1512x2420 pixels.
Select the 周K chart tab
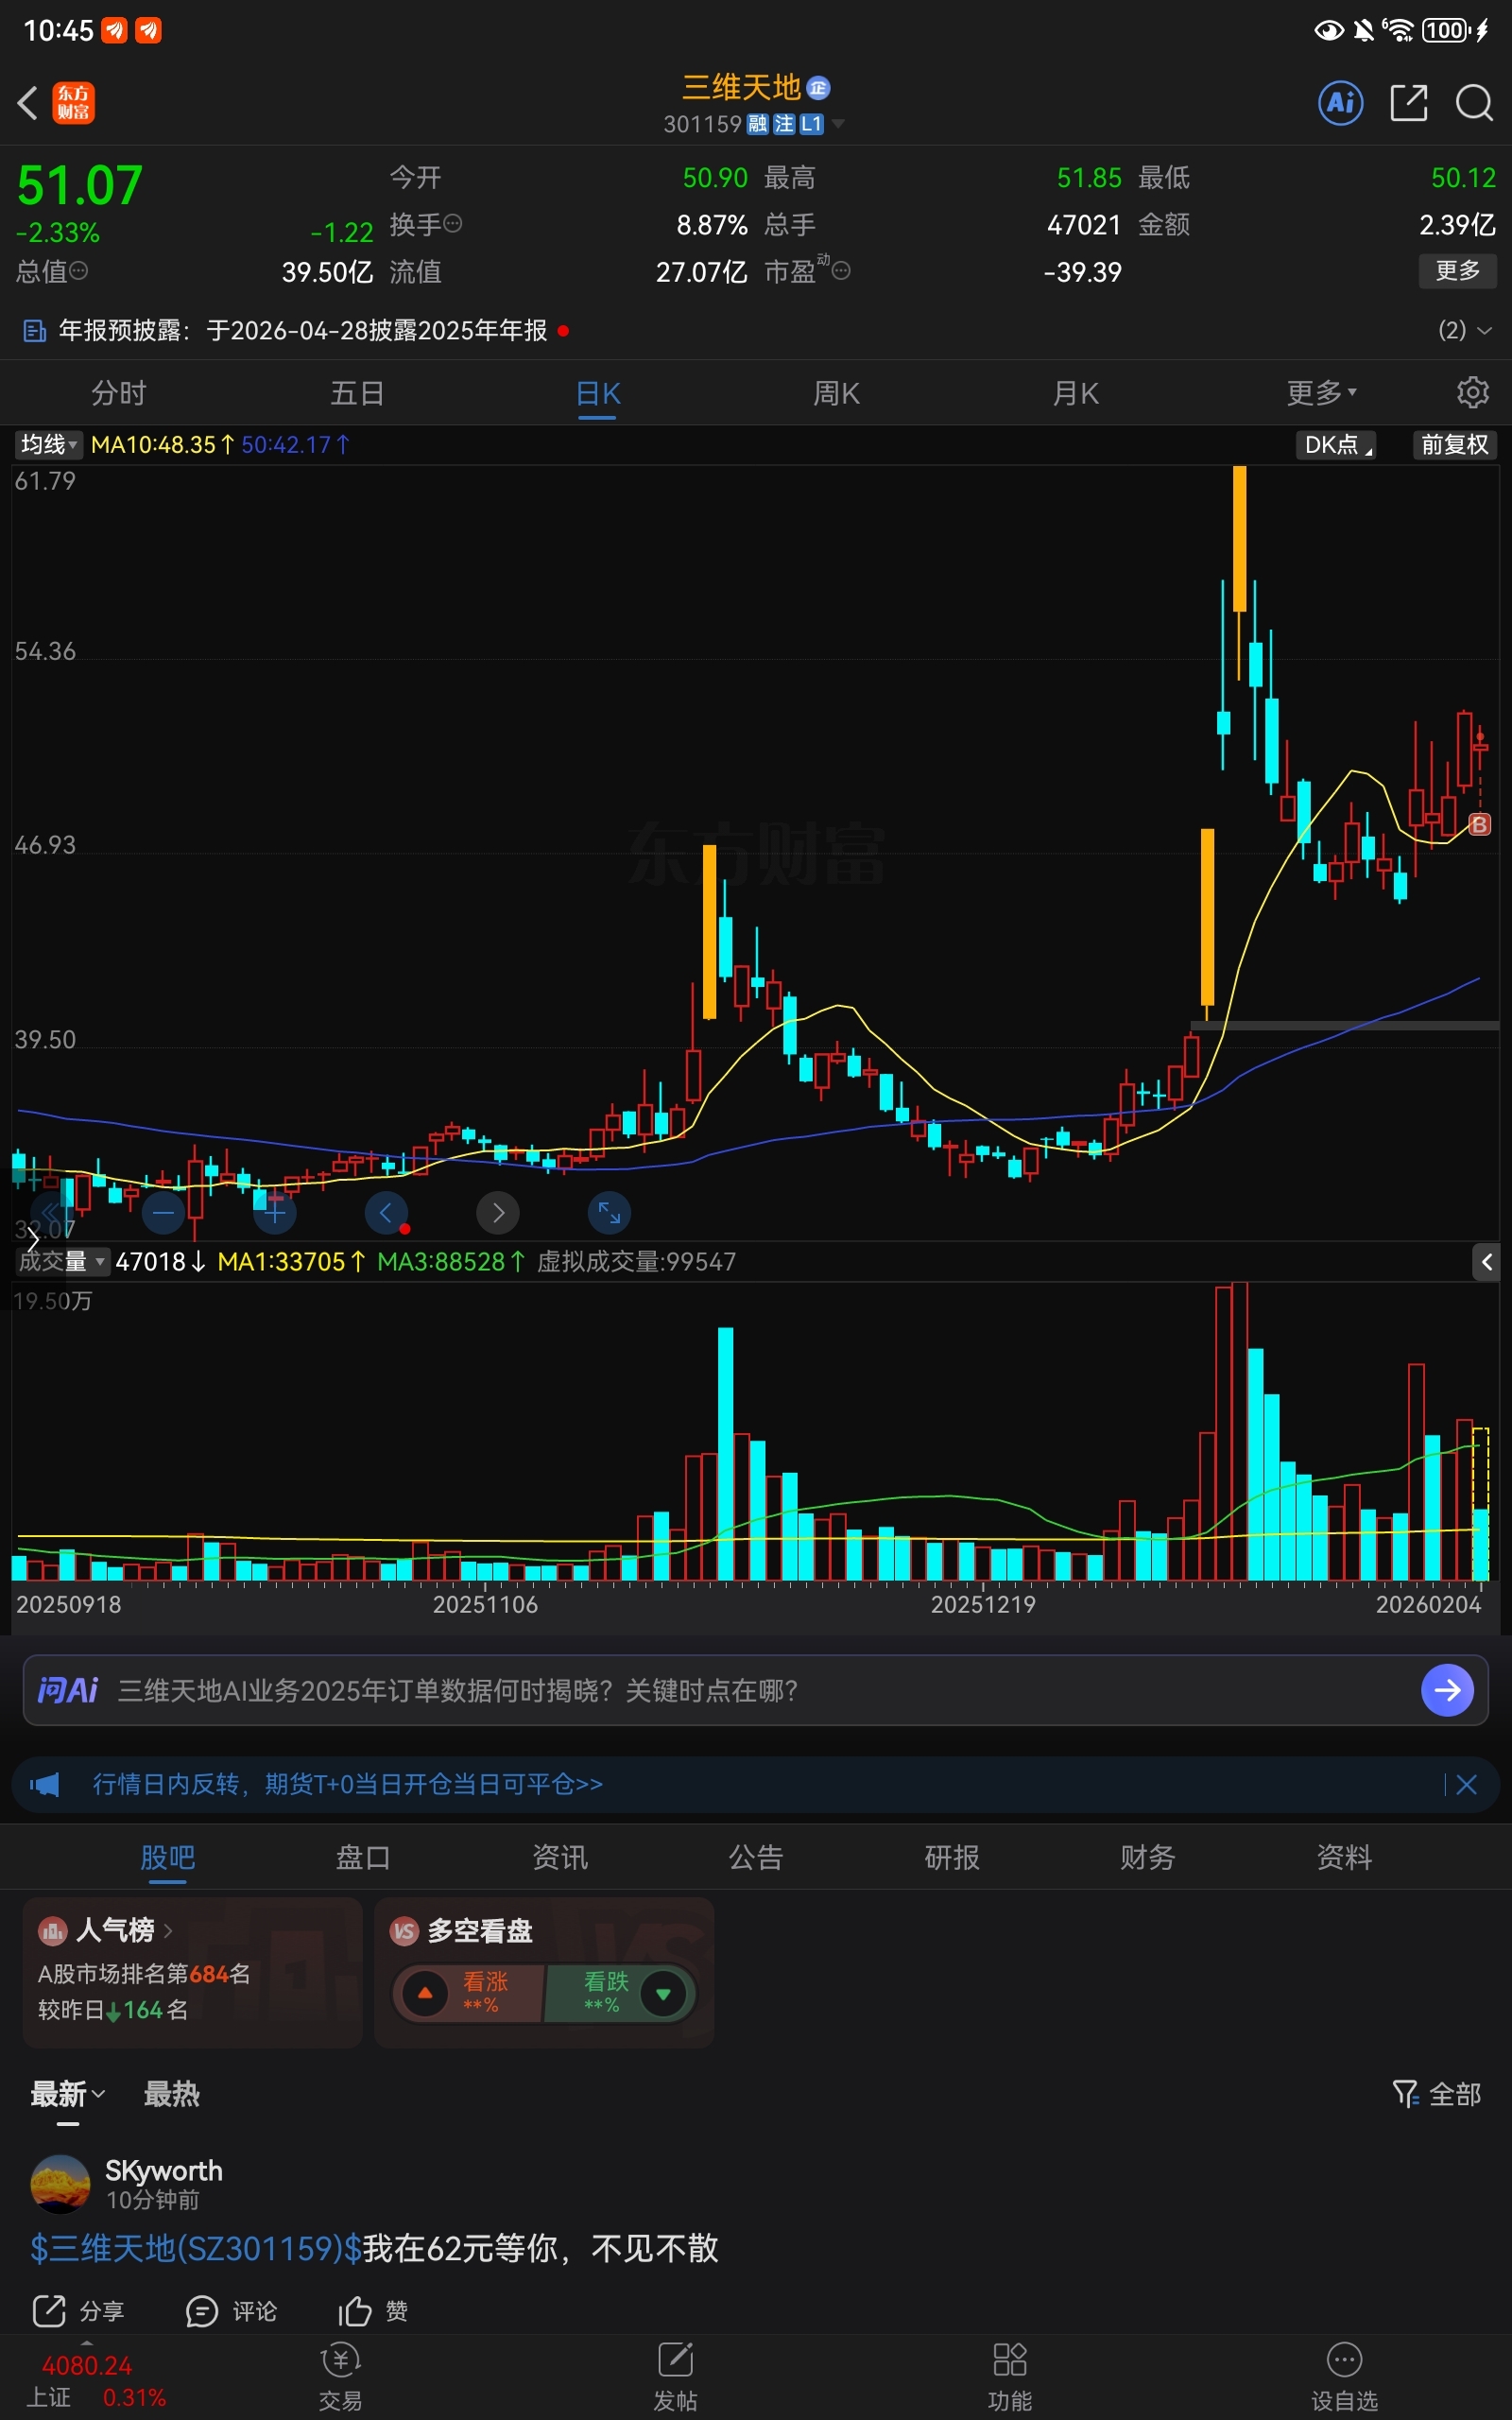(x=836, y=392)
